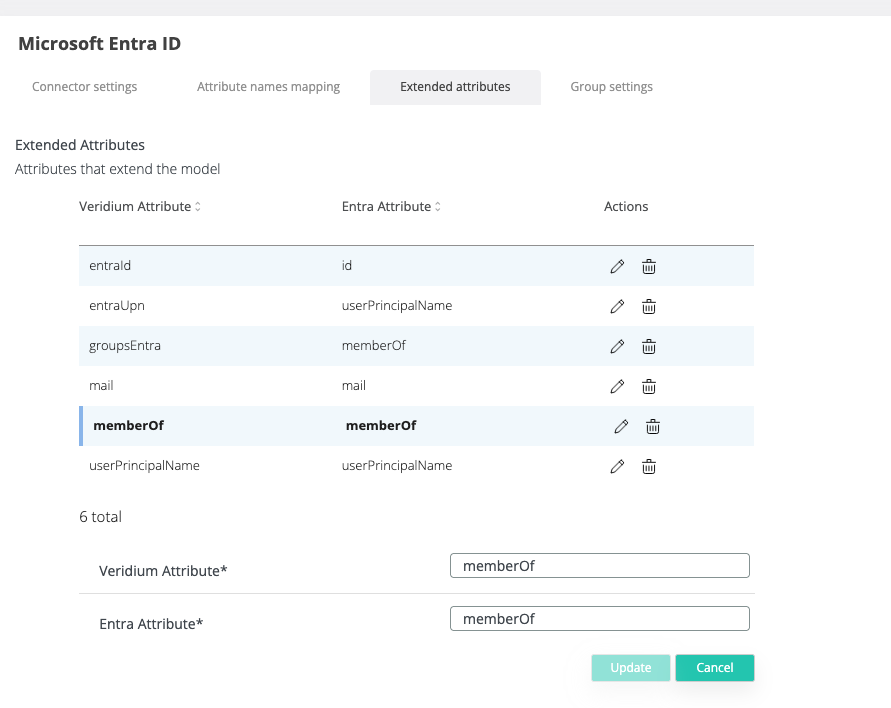The image size is (891, 708).
Task: Select the entraId cell
Action: (110, 266)
